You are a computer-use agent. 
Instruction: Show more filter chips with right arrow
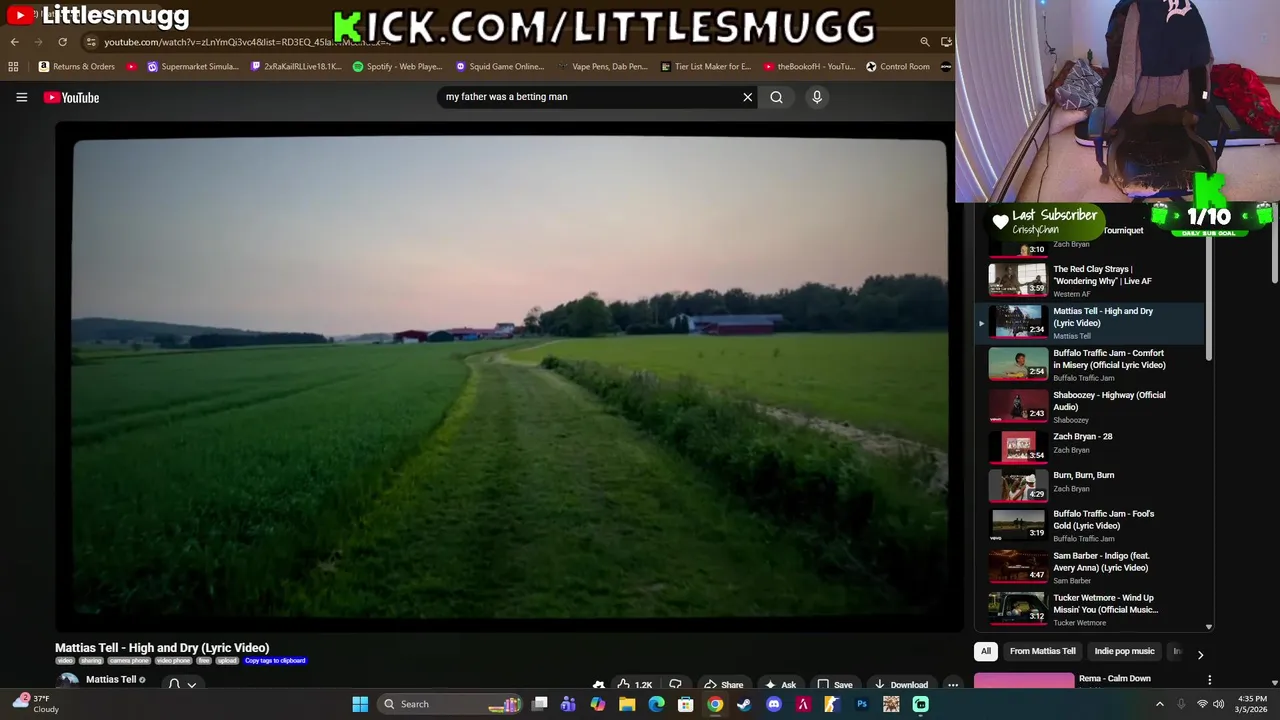pyautogui.click(x=1200, y=654)
